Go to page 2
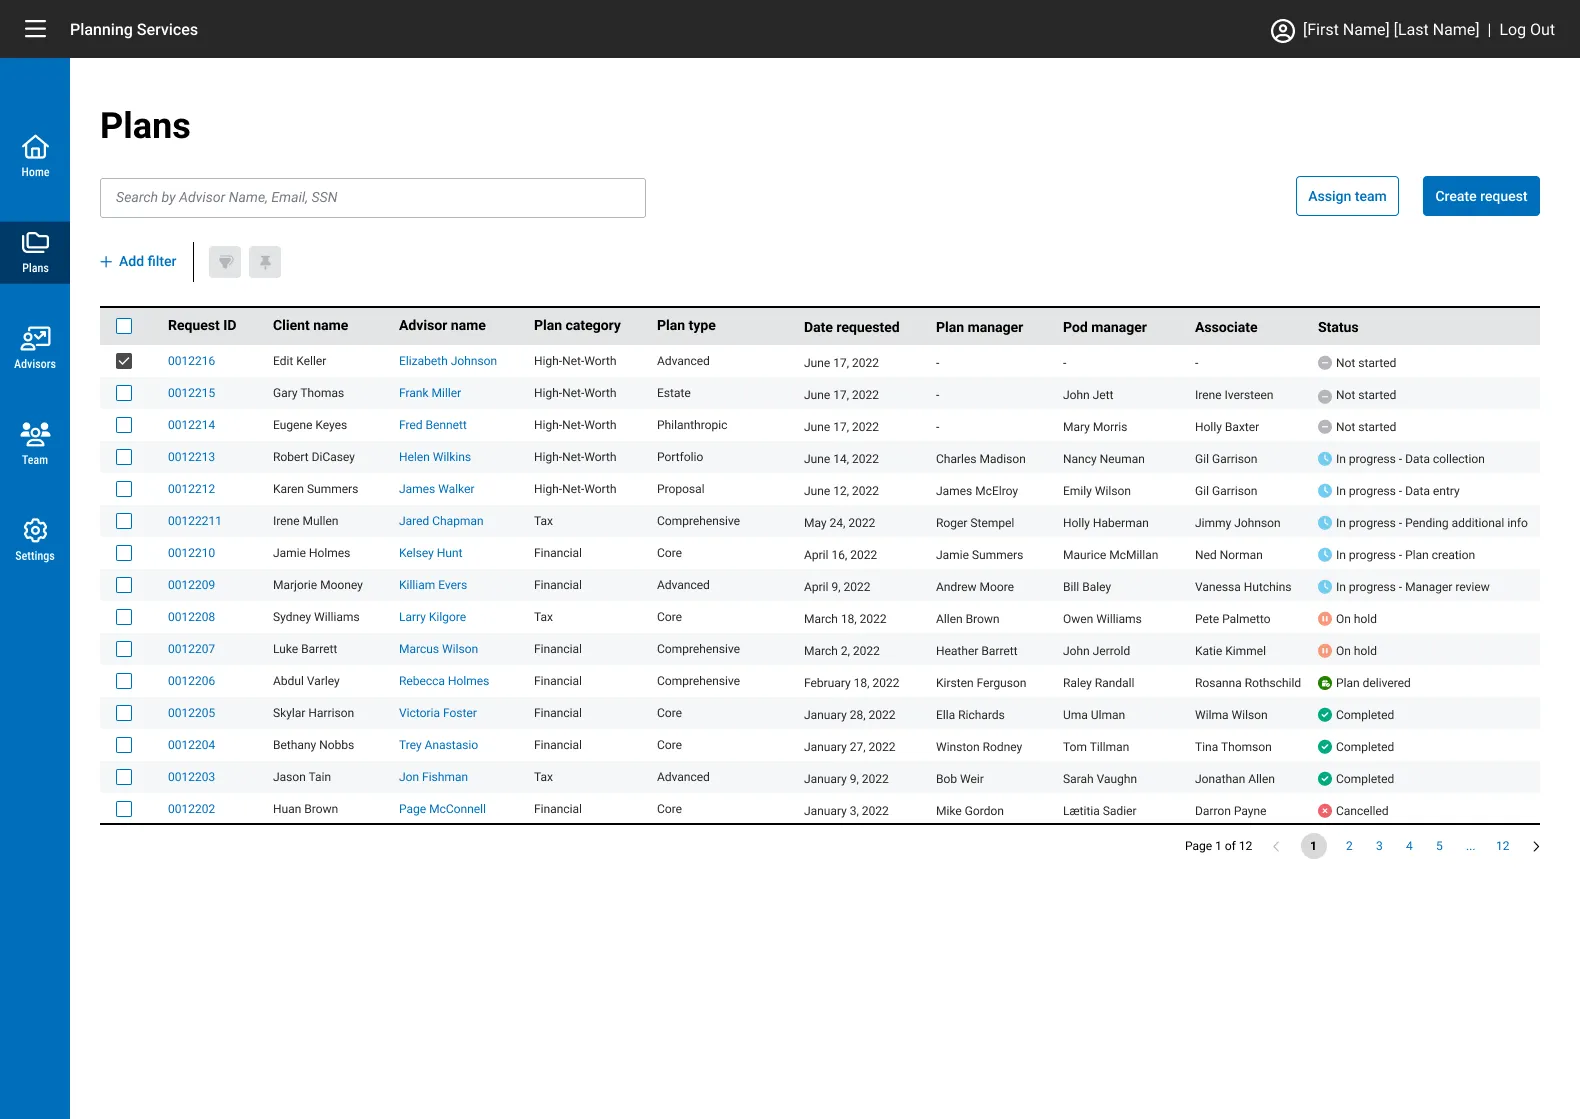1580x1119 pixels. 1349,846
